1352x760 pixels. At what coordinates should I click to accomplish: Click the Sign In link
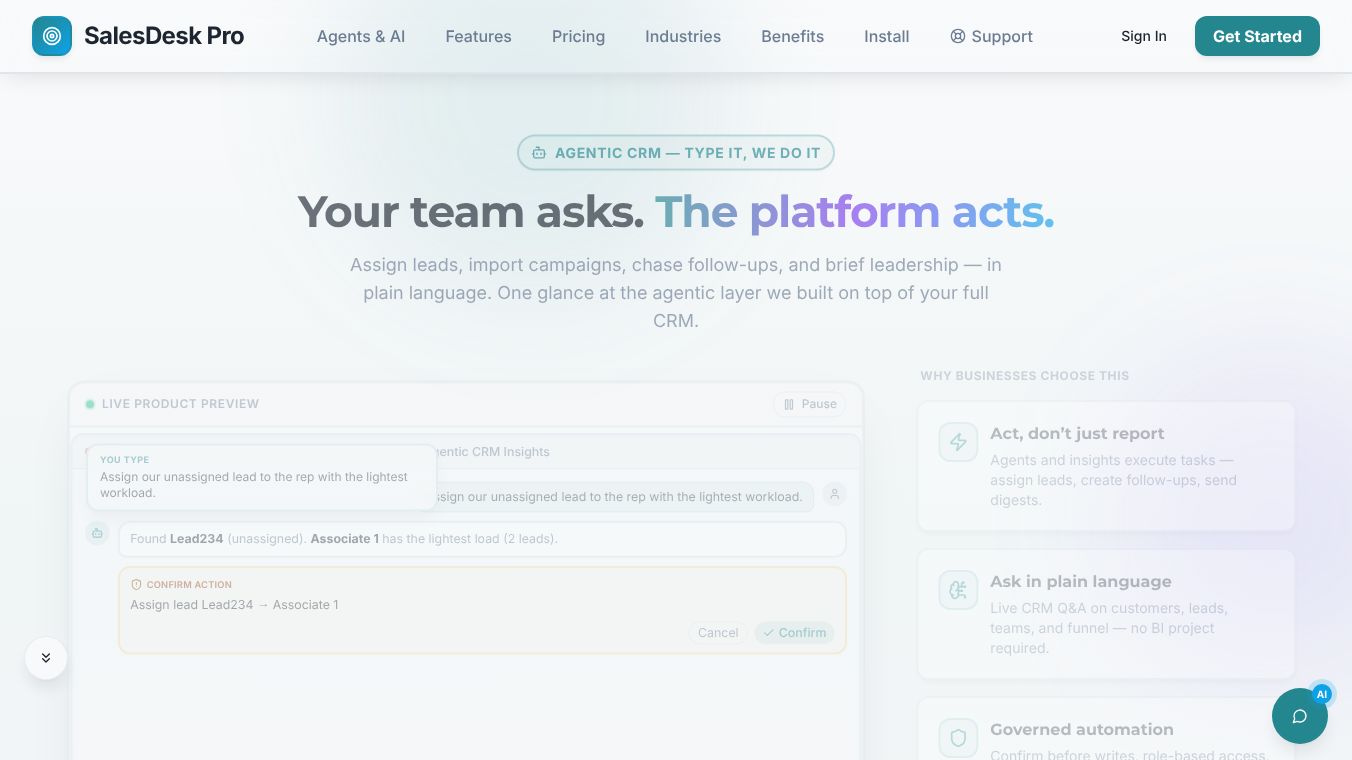[x=1143, y=36]
